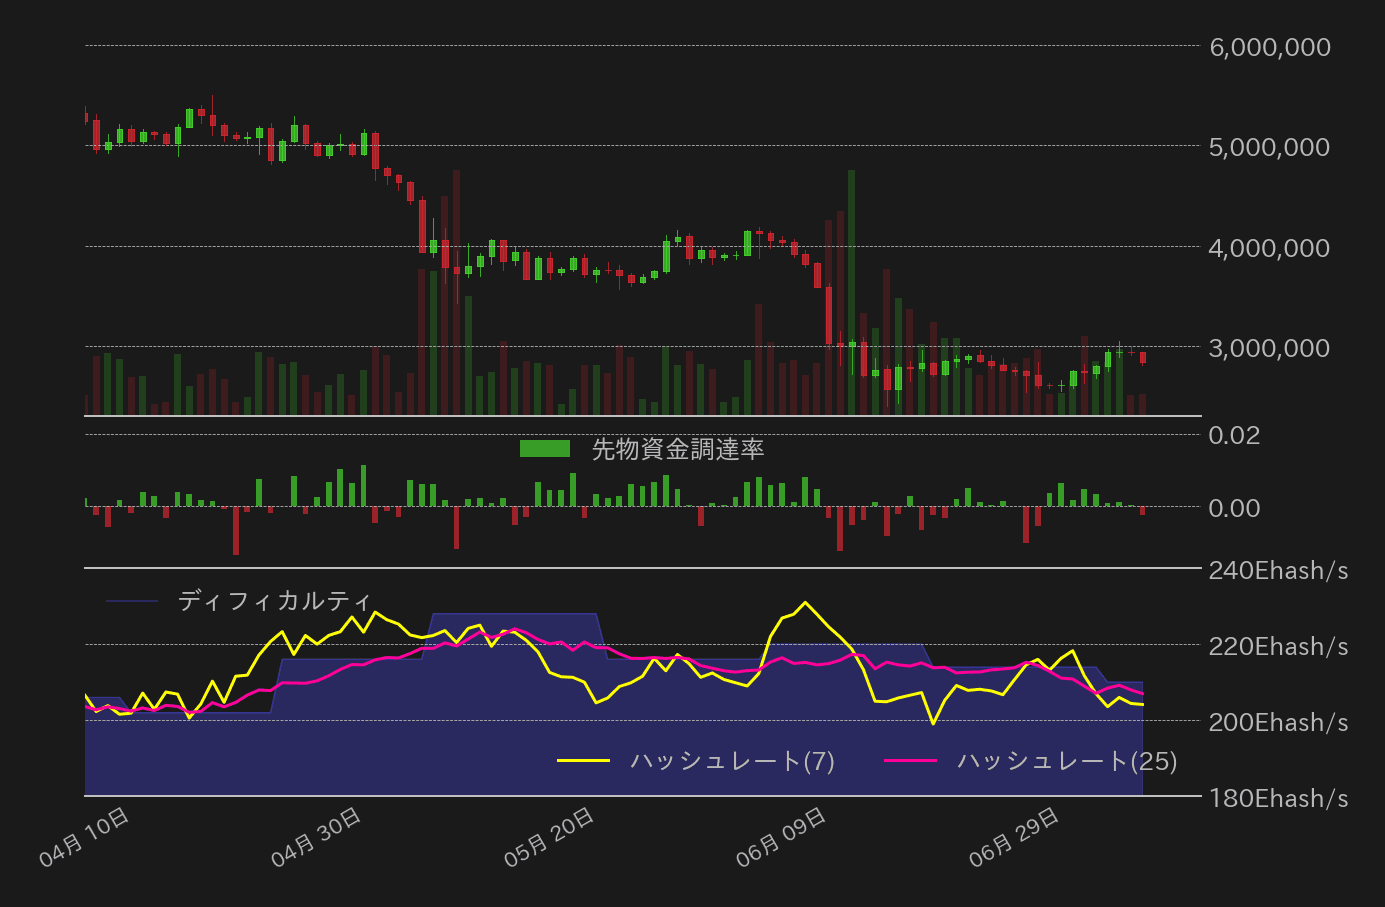The height and width of the screenshot is (907, 1385).
Task: Click the 0.00 funding rate gridline
Action: pos(600,508)
